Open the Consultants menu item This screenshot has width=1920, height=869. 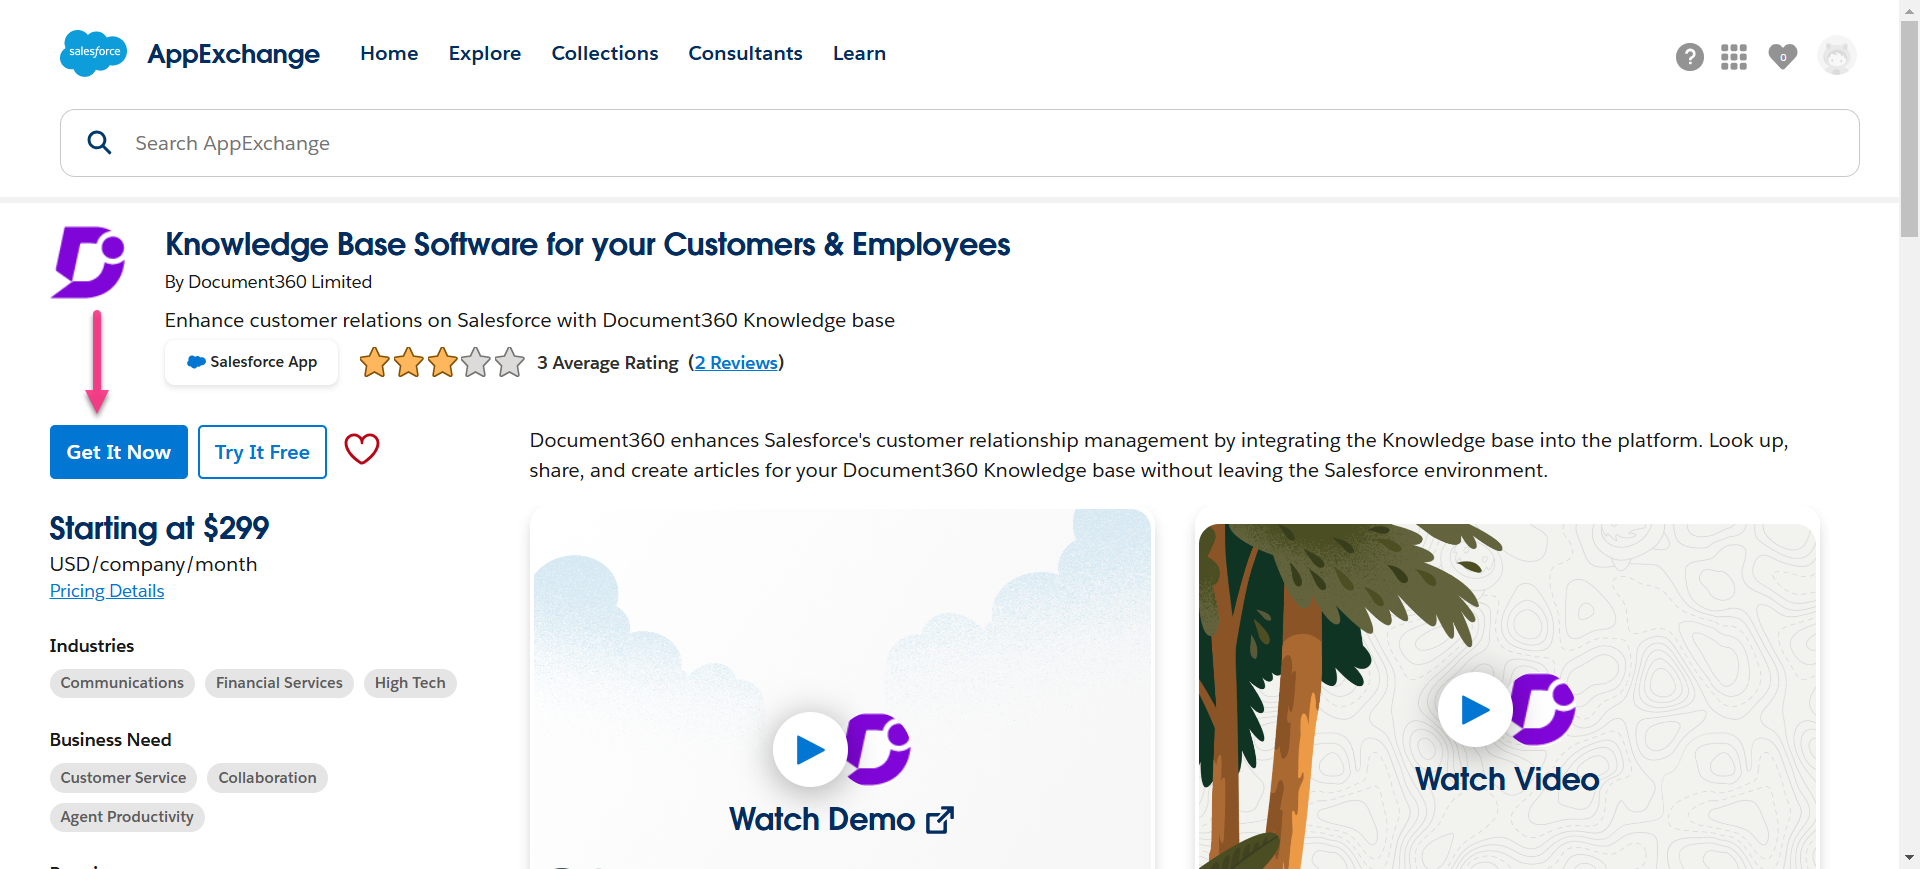[x=745, y=53]
